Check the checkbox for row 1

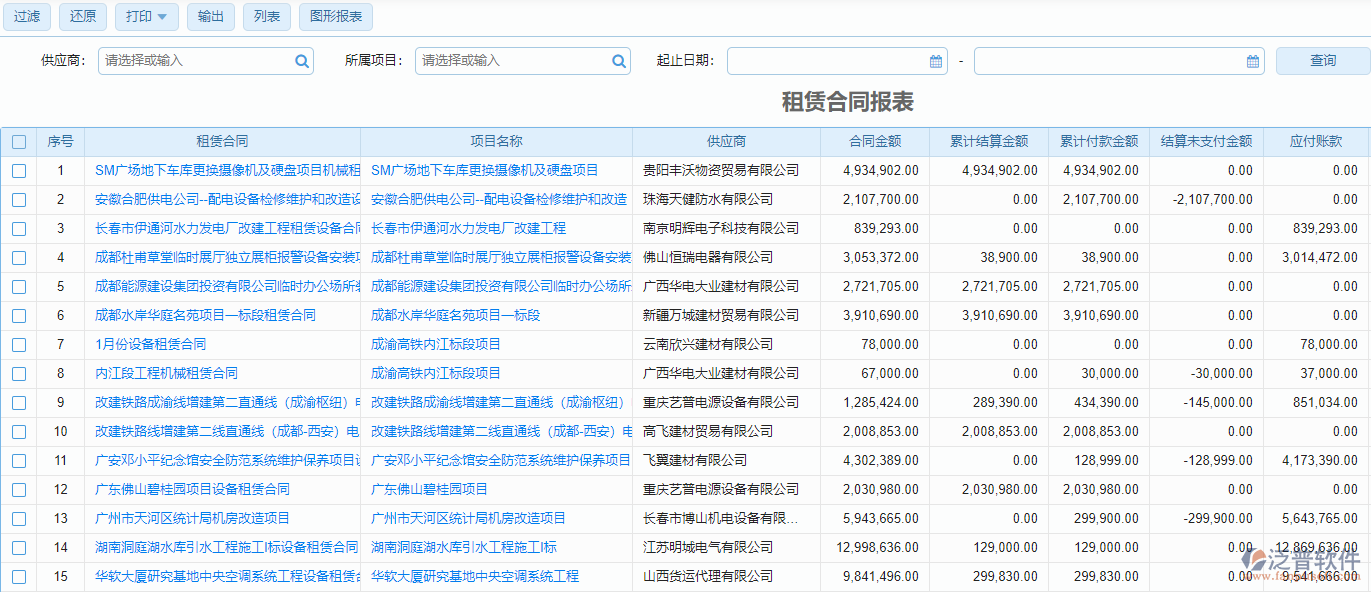click(x=18, y=170)
